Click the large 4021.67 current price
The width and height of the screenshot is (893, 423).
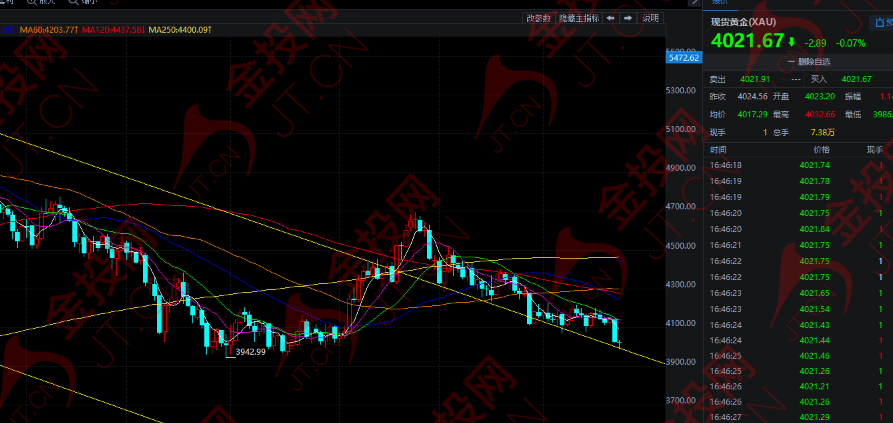pyautogui.click(x=747, y=41)
